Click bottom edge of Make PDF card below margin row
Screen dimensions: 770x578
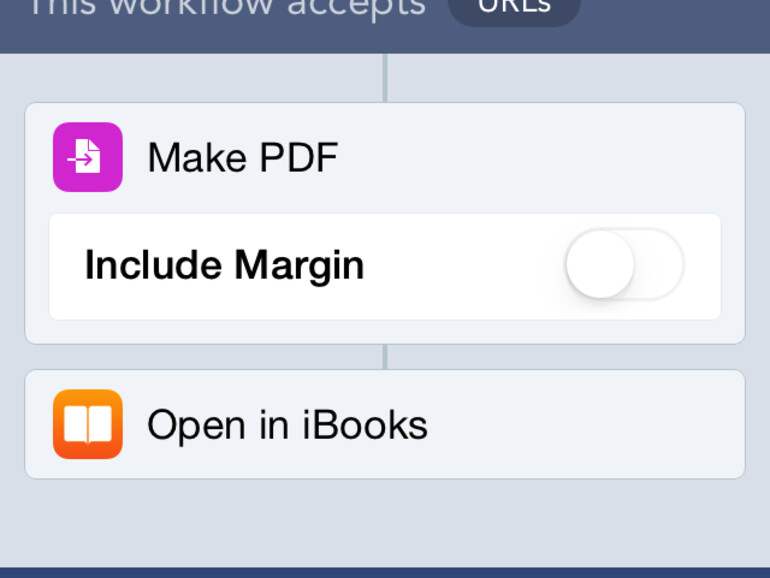(385, 332)
